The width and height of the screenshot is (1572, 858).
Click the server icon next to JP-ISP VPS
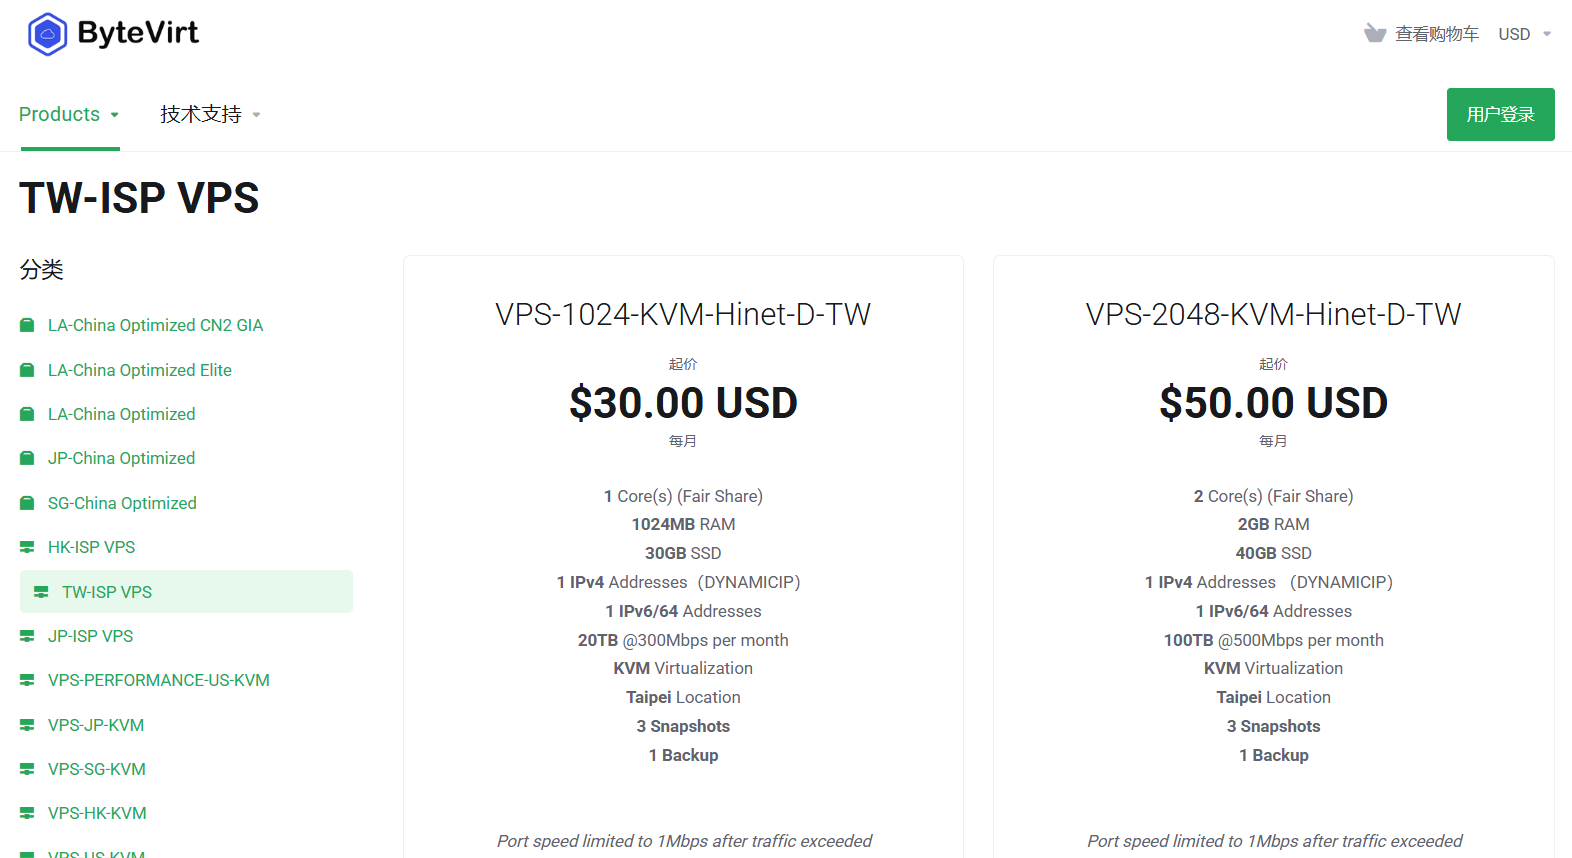point(26,635)
